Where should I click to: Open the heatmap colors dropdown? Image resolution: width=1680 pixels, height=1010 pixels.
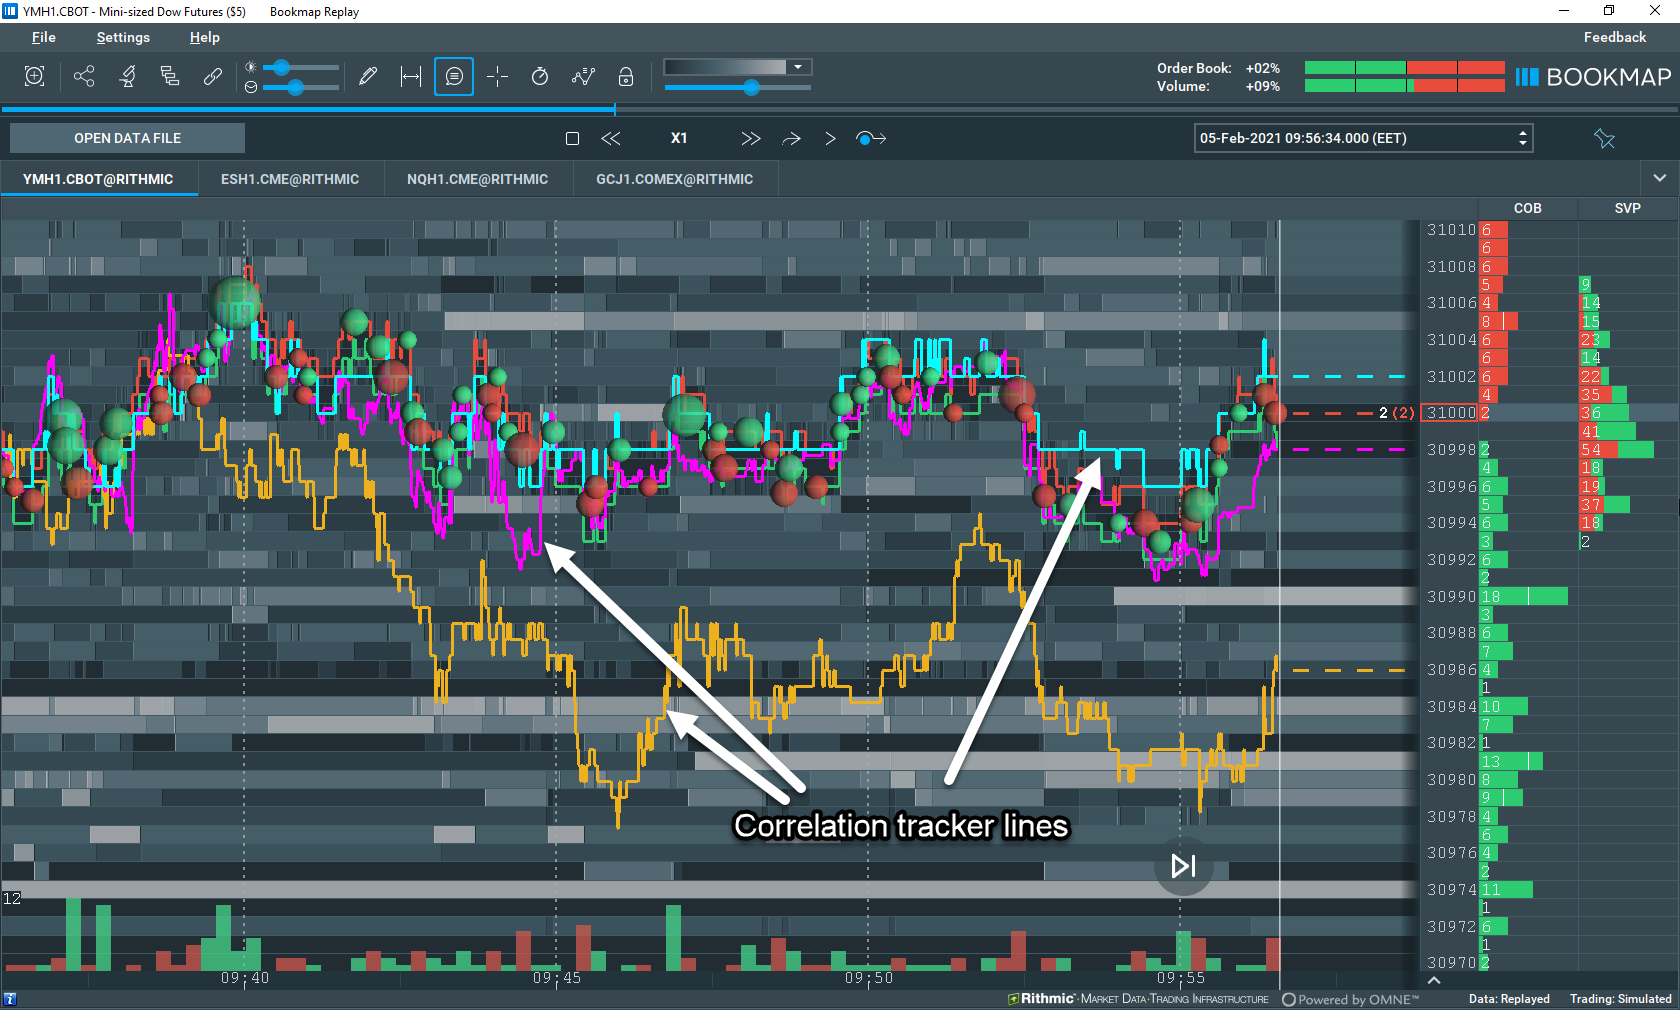(x=797, y=66)
